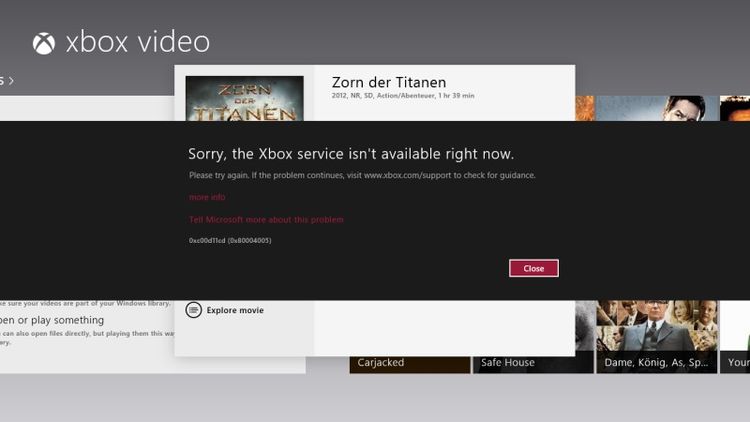Click 'Tell Microsoft more about this problem'

266,220
